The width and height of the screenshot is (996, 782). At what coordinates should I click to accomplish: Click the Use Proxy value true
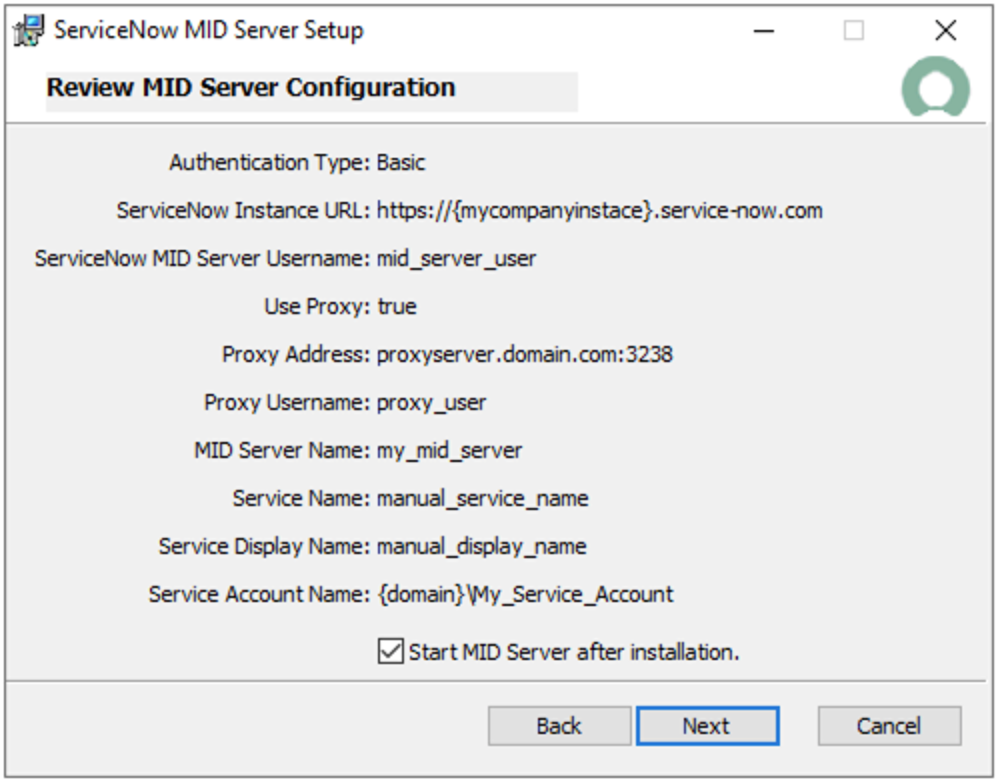coord(397,306)
